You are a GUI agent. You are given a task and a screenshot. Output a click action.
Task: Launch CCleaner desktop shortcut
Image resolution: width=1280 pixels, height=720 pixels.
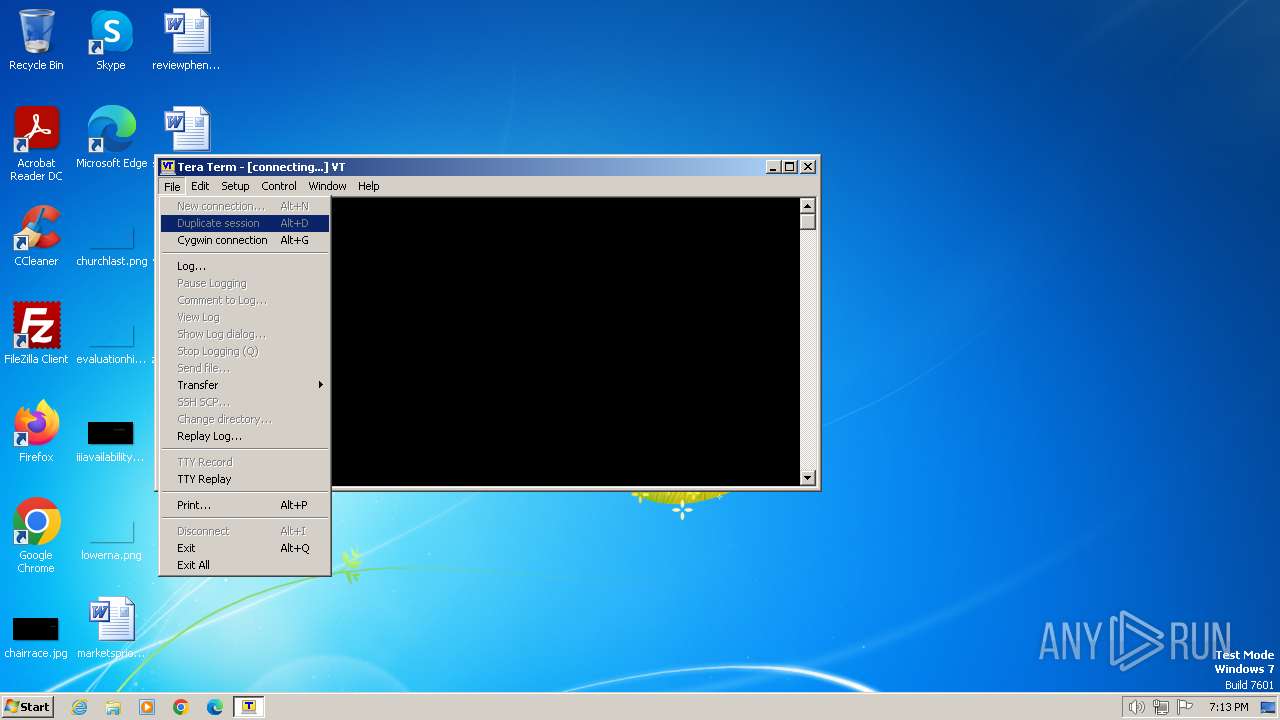pos(36,236)
